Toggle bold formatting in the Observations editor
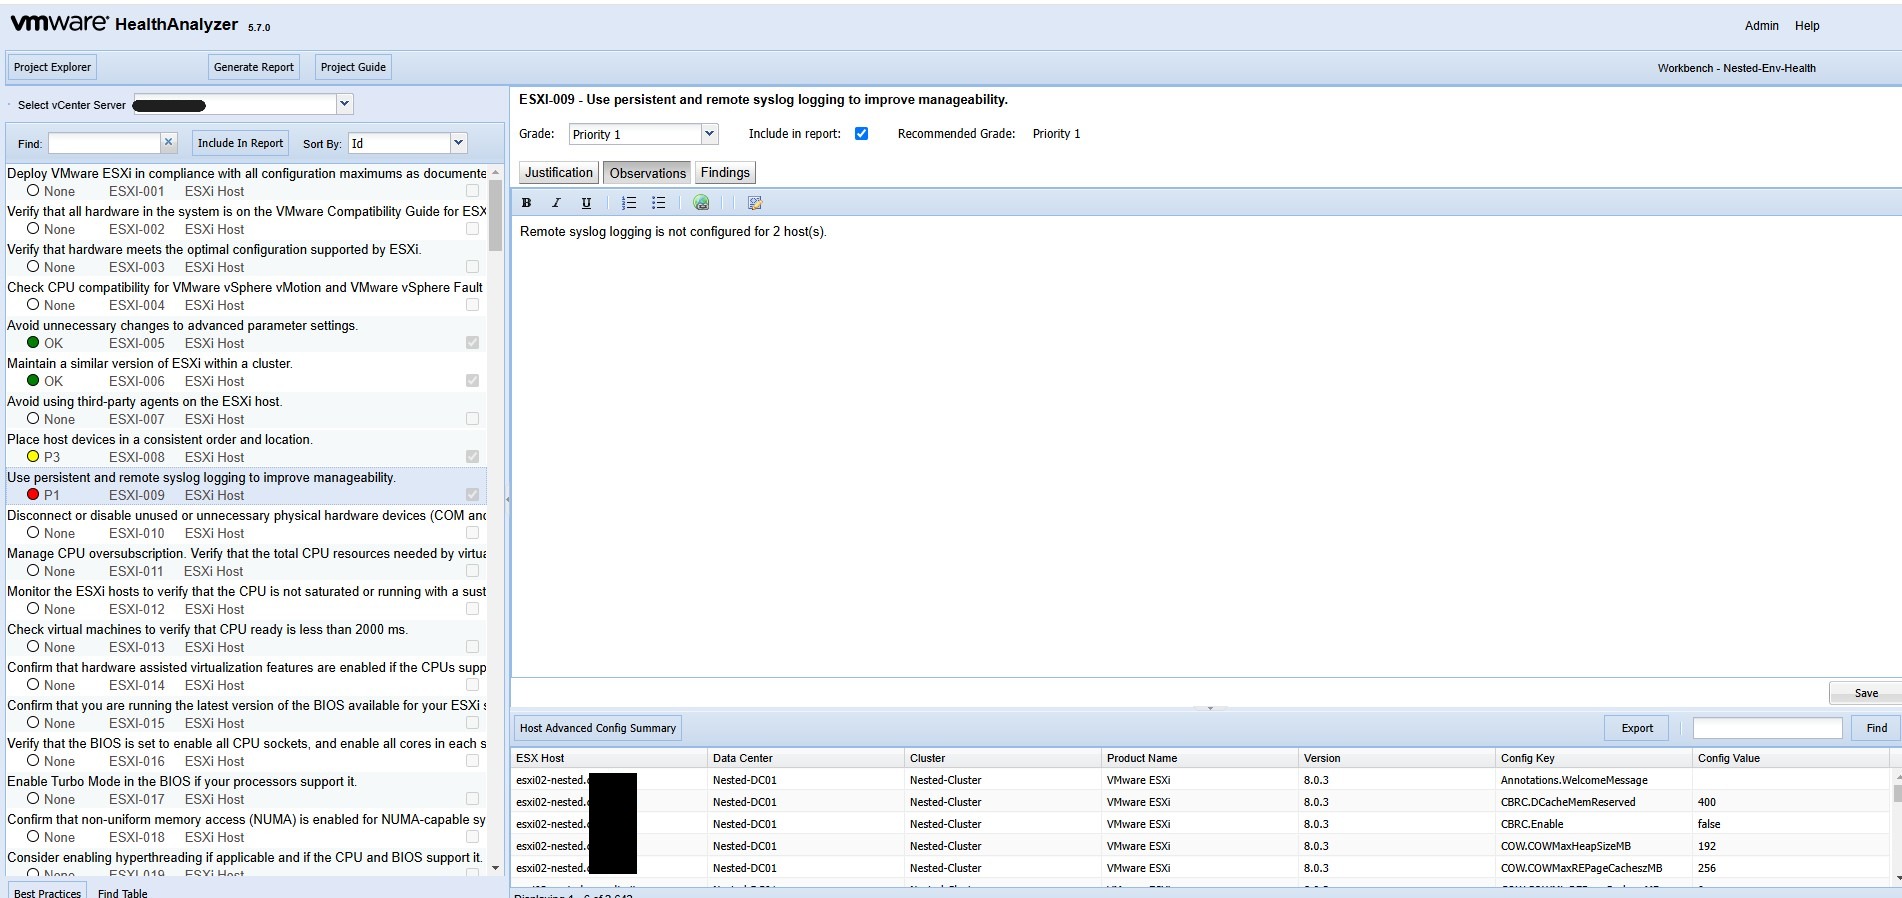This screenshot has height=898, width=1902. 527,203
